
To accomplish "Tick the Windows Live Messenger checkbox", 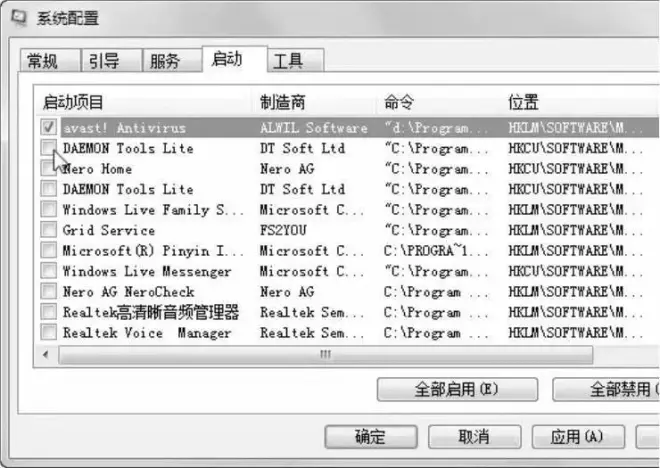I will pos(48,271).
